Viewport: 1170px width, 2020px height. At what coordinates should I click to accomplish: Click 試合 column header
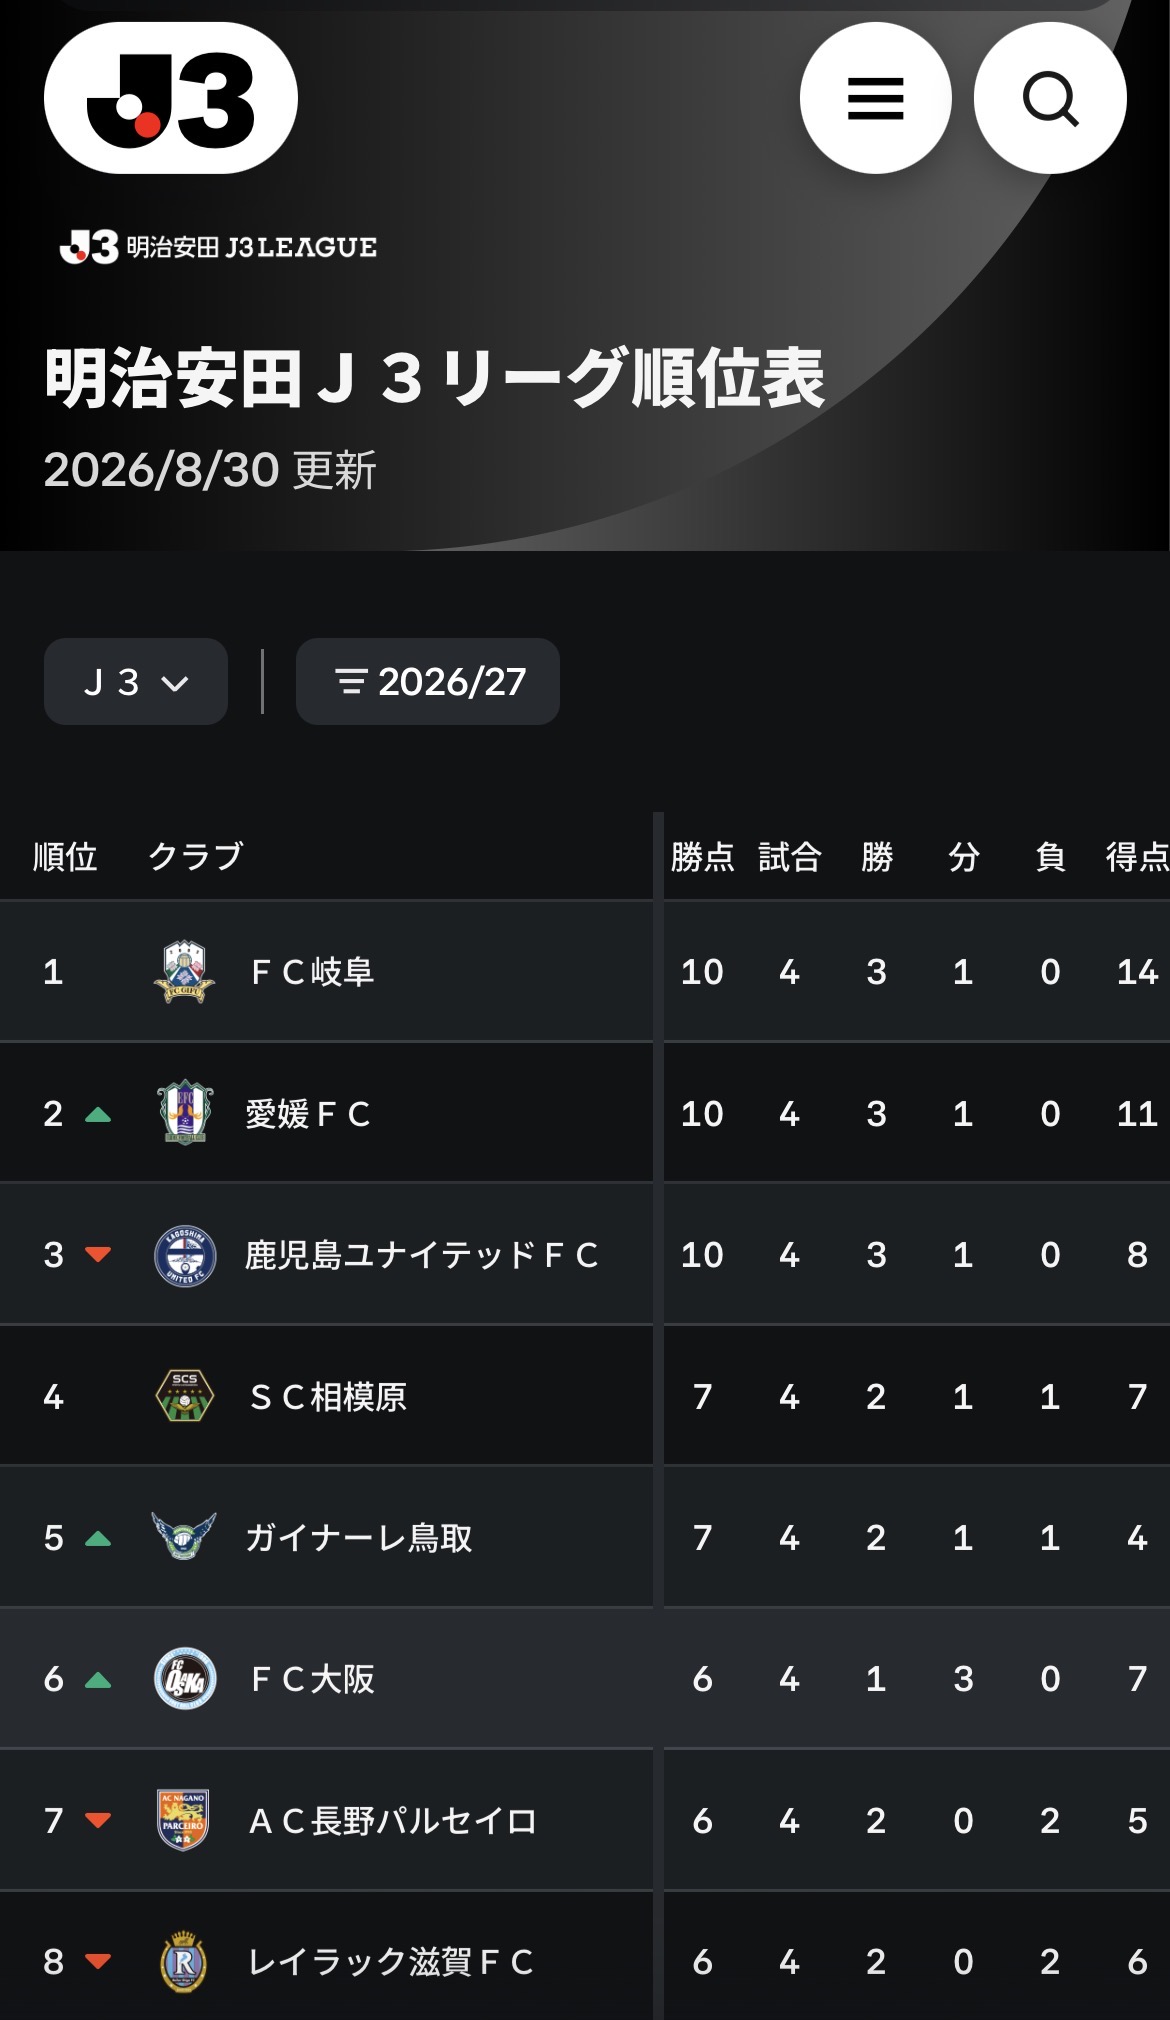pyautogui.click(x=789, y=857)
